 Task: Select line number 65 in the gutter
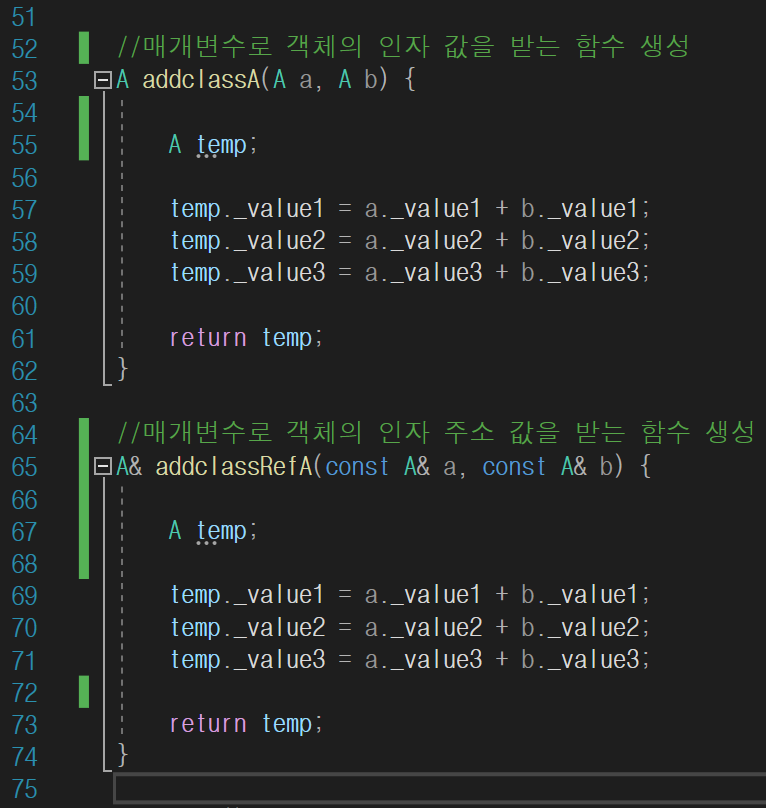24,467
